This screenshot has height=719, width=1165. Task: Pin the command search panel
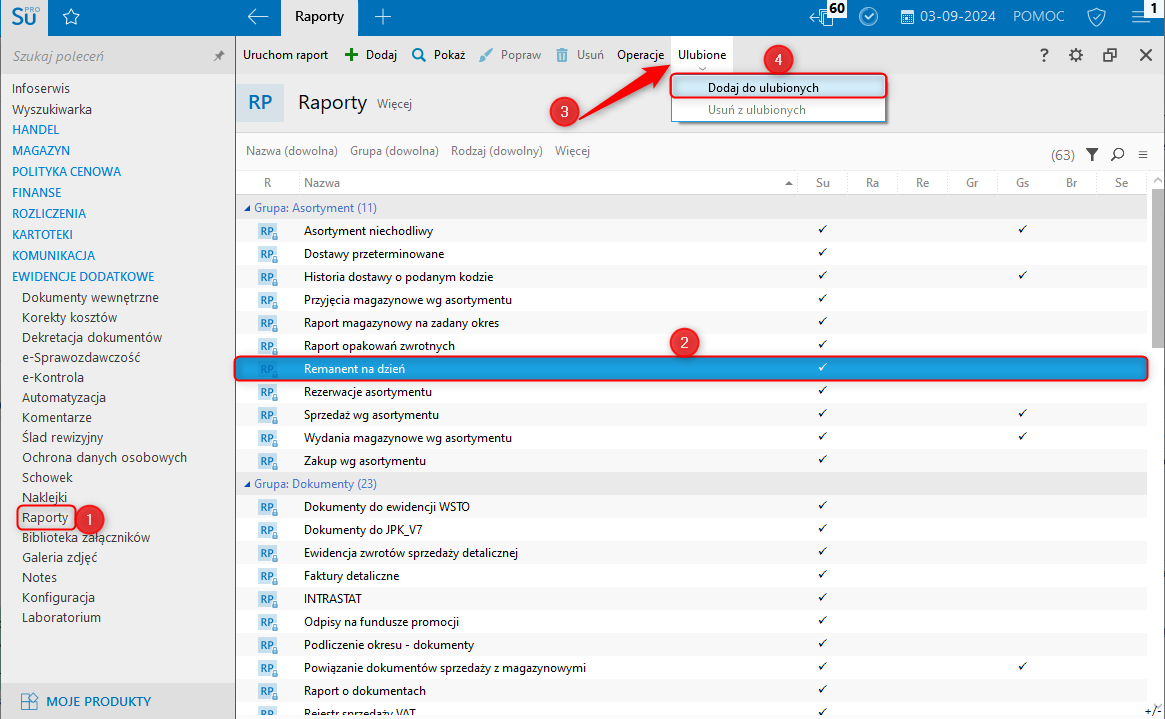tap(218, 57)
